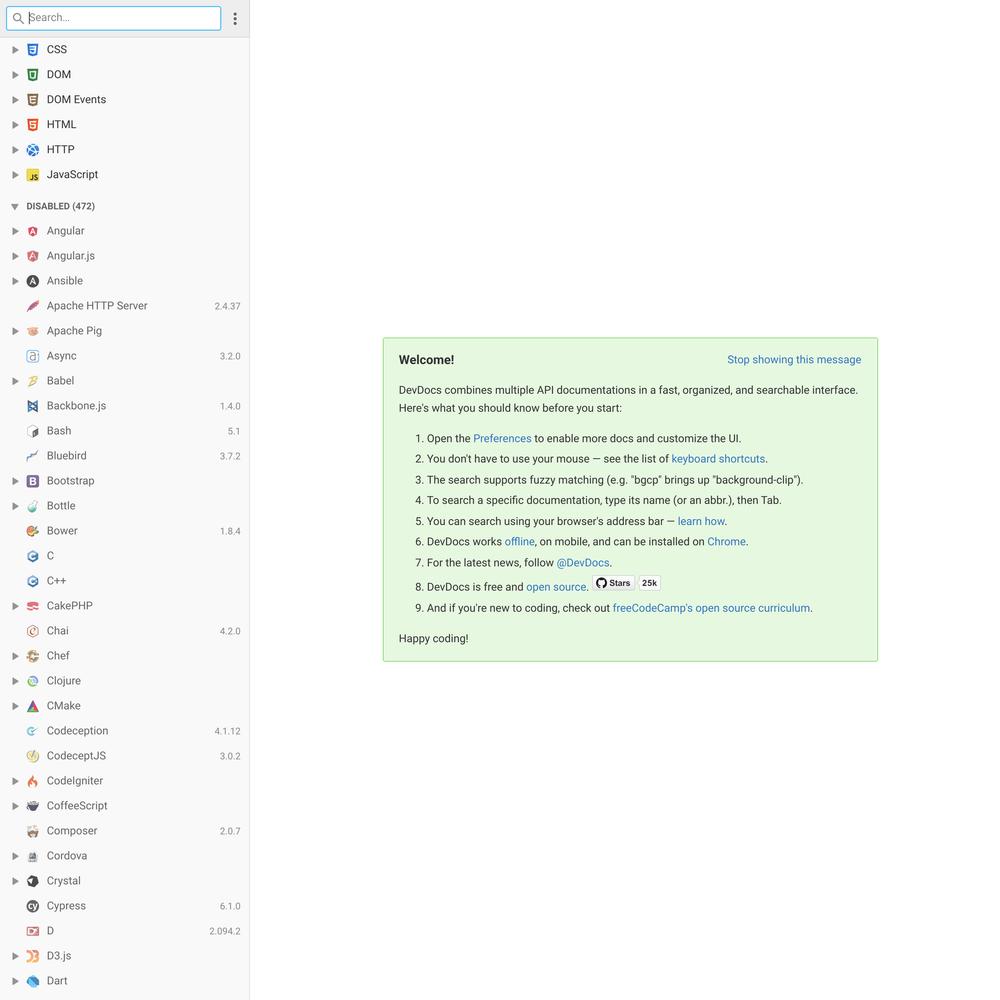Click the CakePHP icon

coord(33,606)
